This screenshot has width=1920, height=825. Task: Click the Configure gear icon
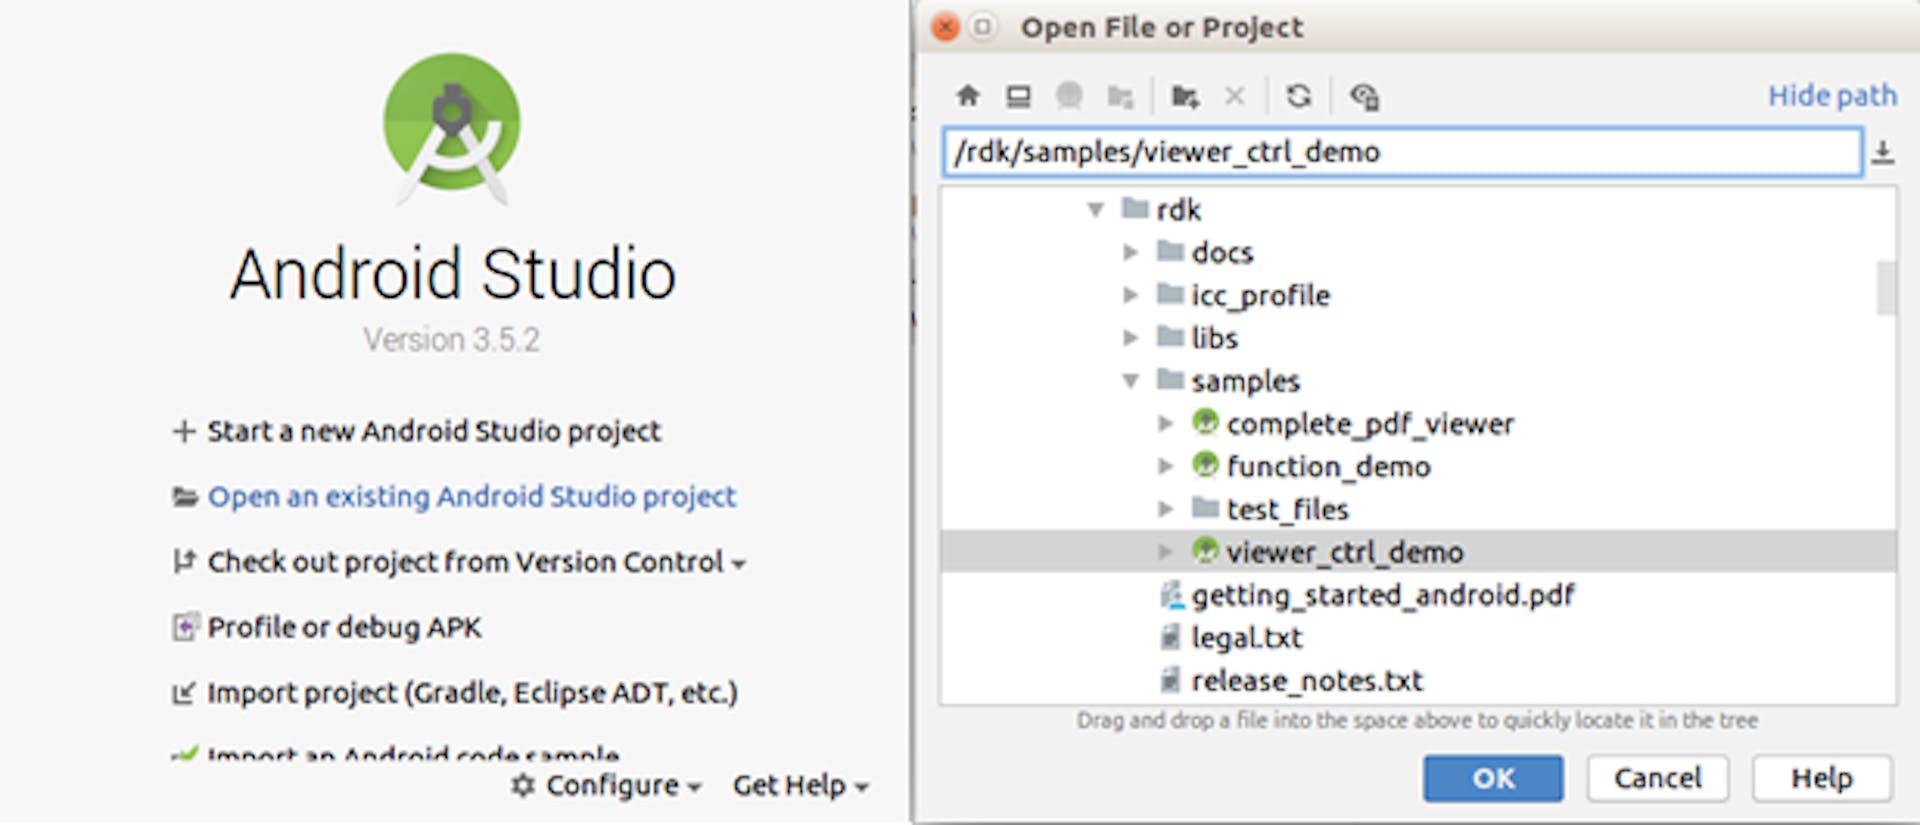tap(523, 785)
